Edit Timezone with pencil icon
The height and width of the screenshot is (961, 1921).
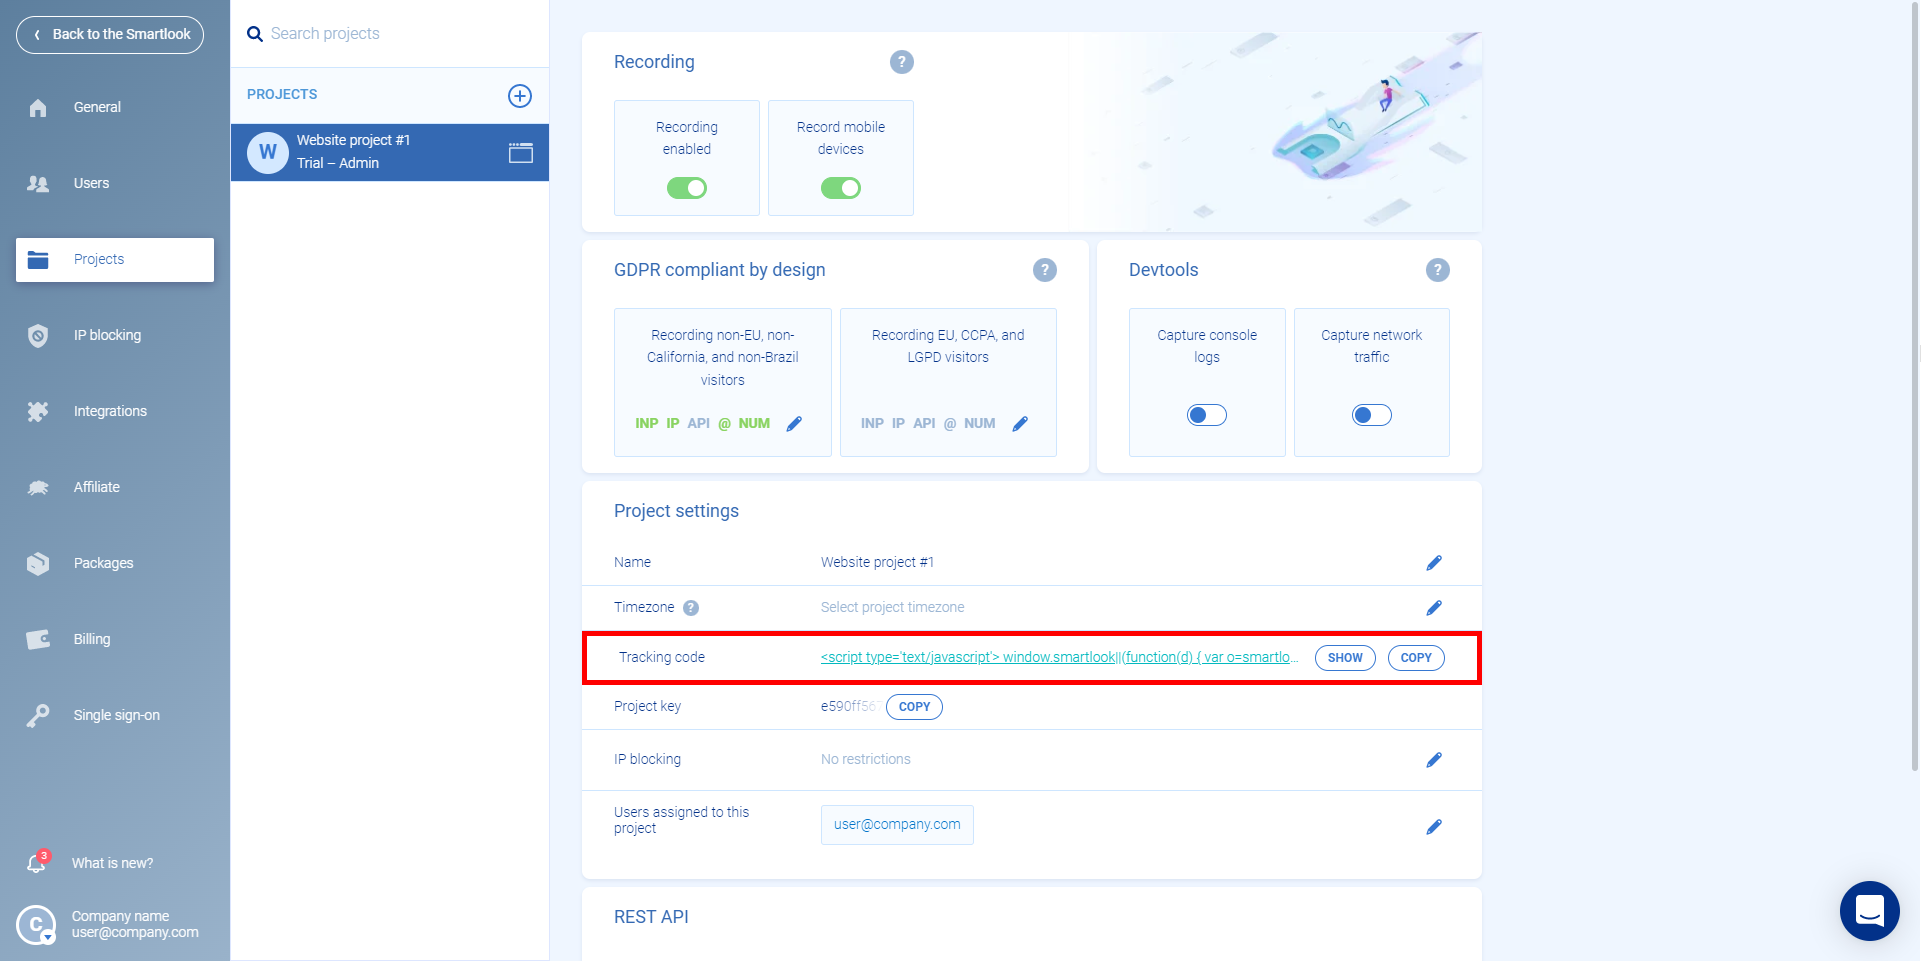coord(1434,608)
